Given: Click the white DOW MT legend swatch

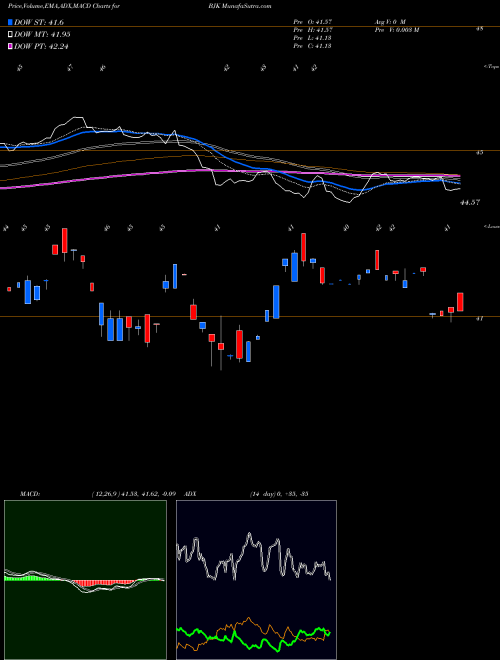Looking at the screenshot, I should pos(10,35).
